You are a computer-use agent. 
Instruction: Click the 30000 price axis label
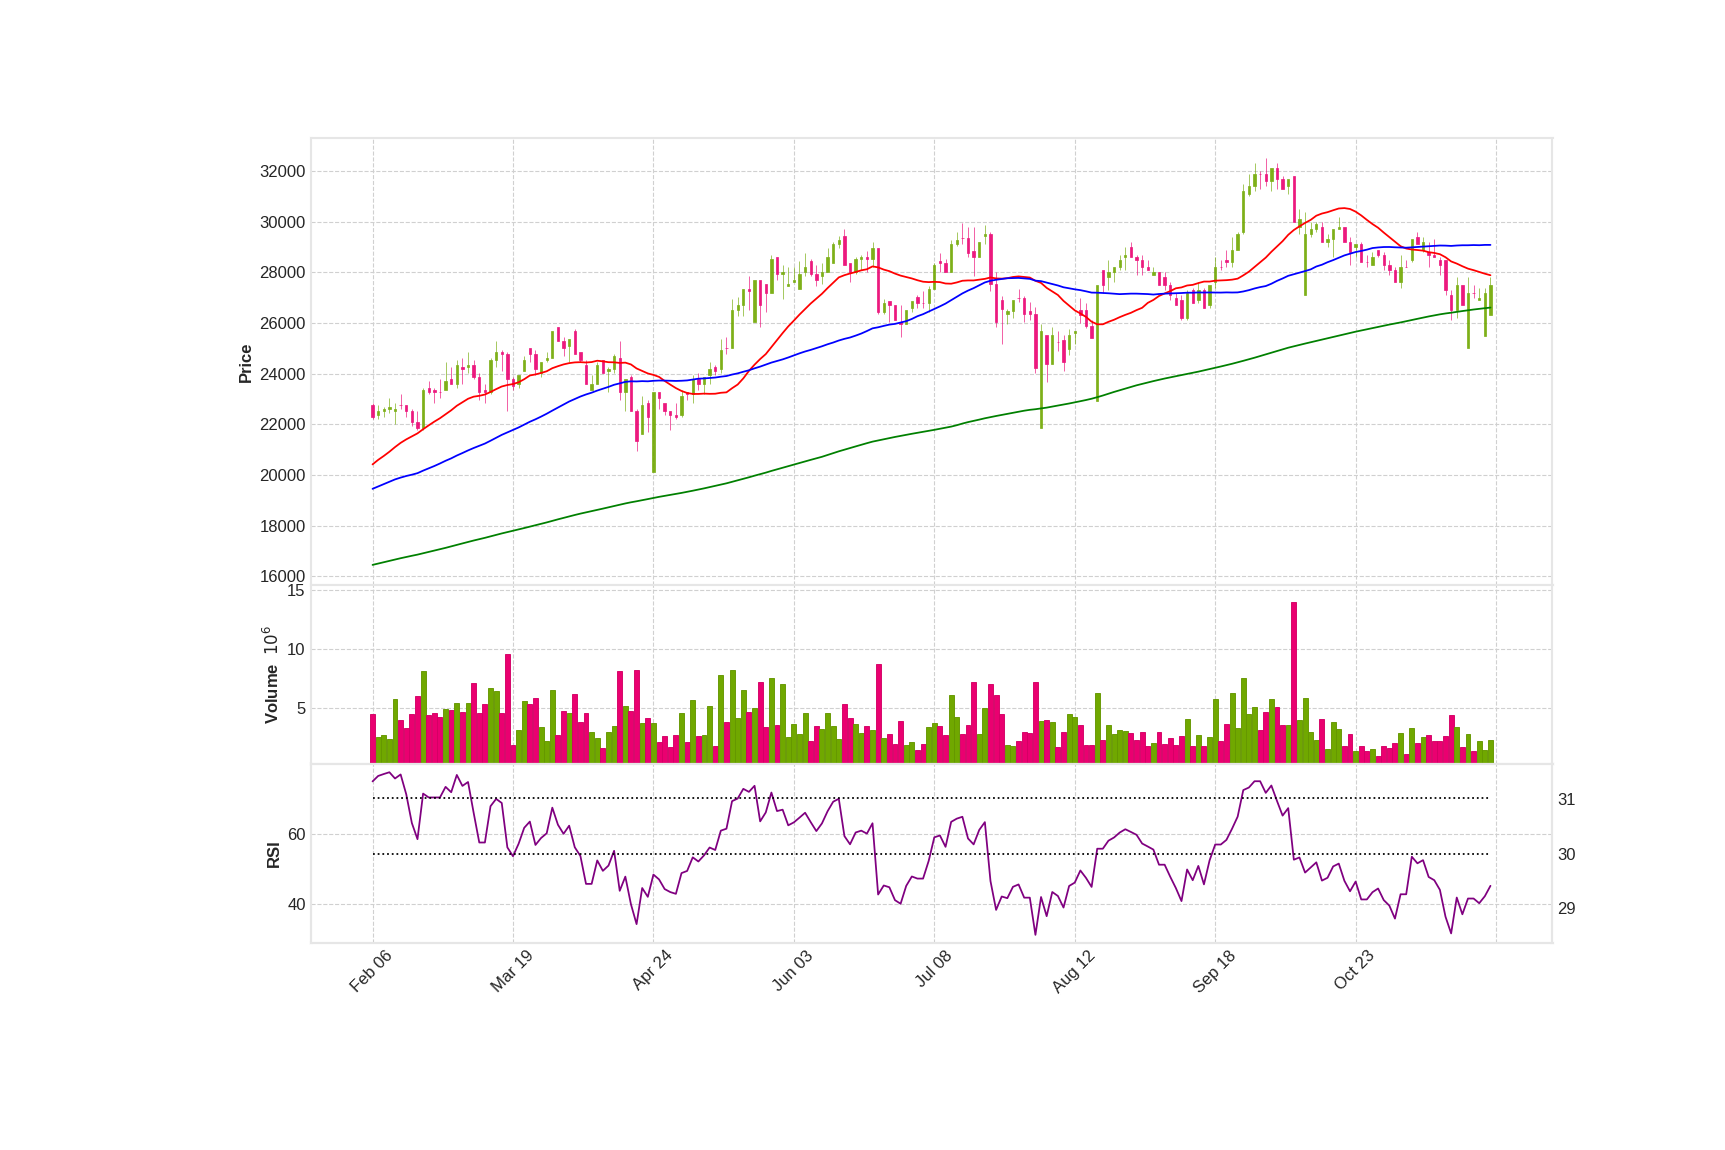282,223
